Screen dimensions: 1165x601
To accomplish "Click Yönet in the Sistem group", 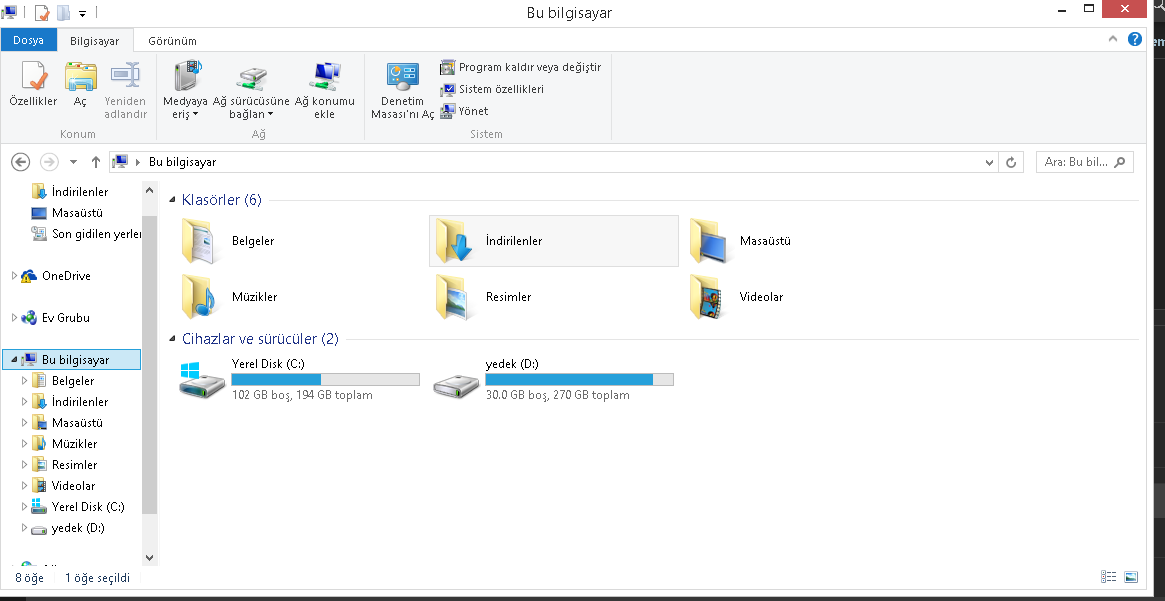I will (464, 111).
